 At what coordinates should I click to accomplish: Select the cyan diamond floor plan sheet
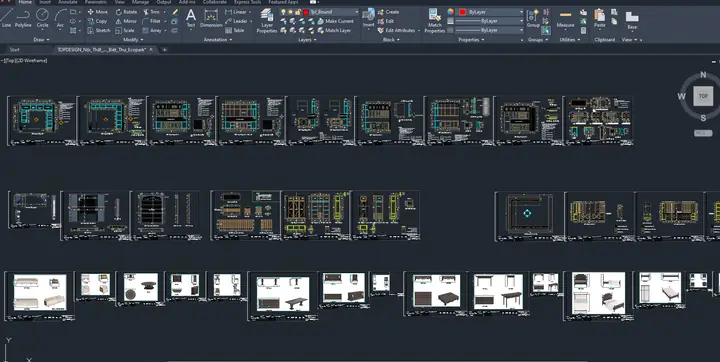tap(529, 216)
